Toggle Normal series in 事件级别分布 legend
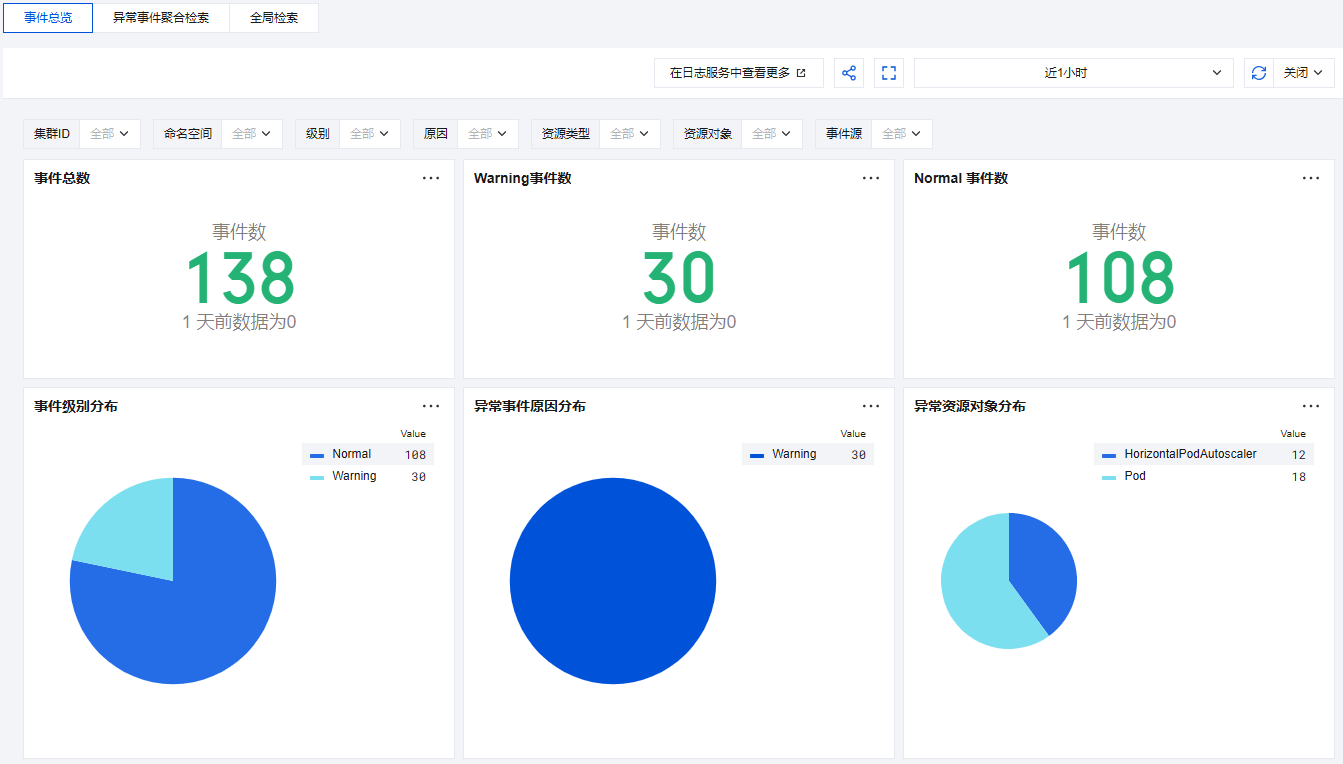1343x764 pixels. [x=351, y=454]
